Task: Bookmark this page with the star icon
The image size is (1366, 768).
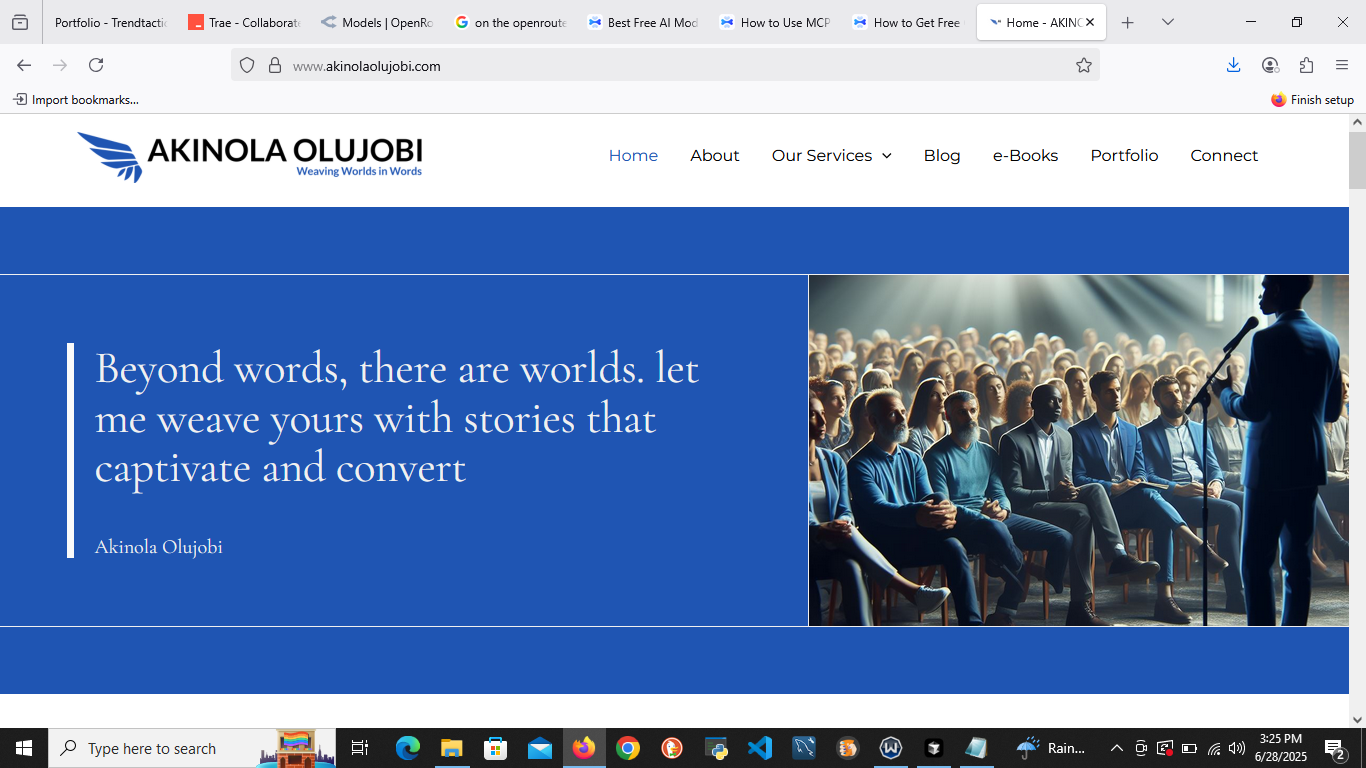Action: coord(1083,65)
